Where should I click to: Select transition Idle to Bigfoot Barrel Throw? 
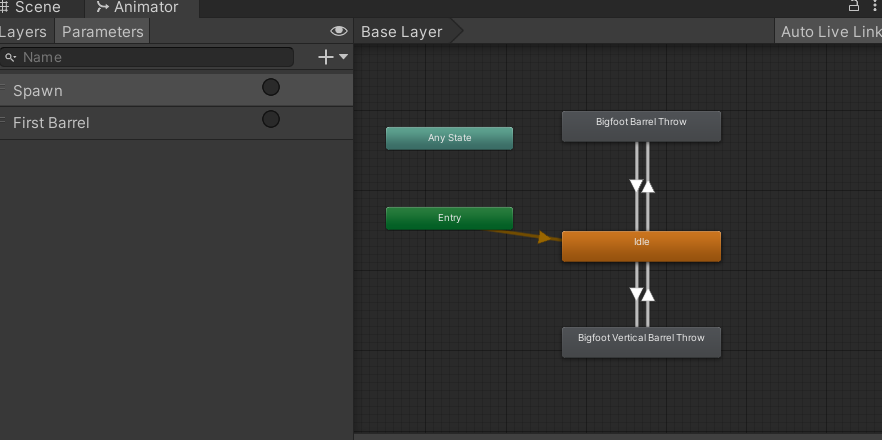(648, 186)
